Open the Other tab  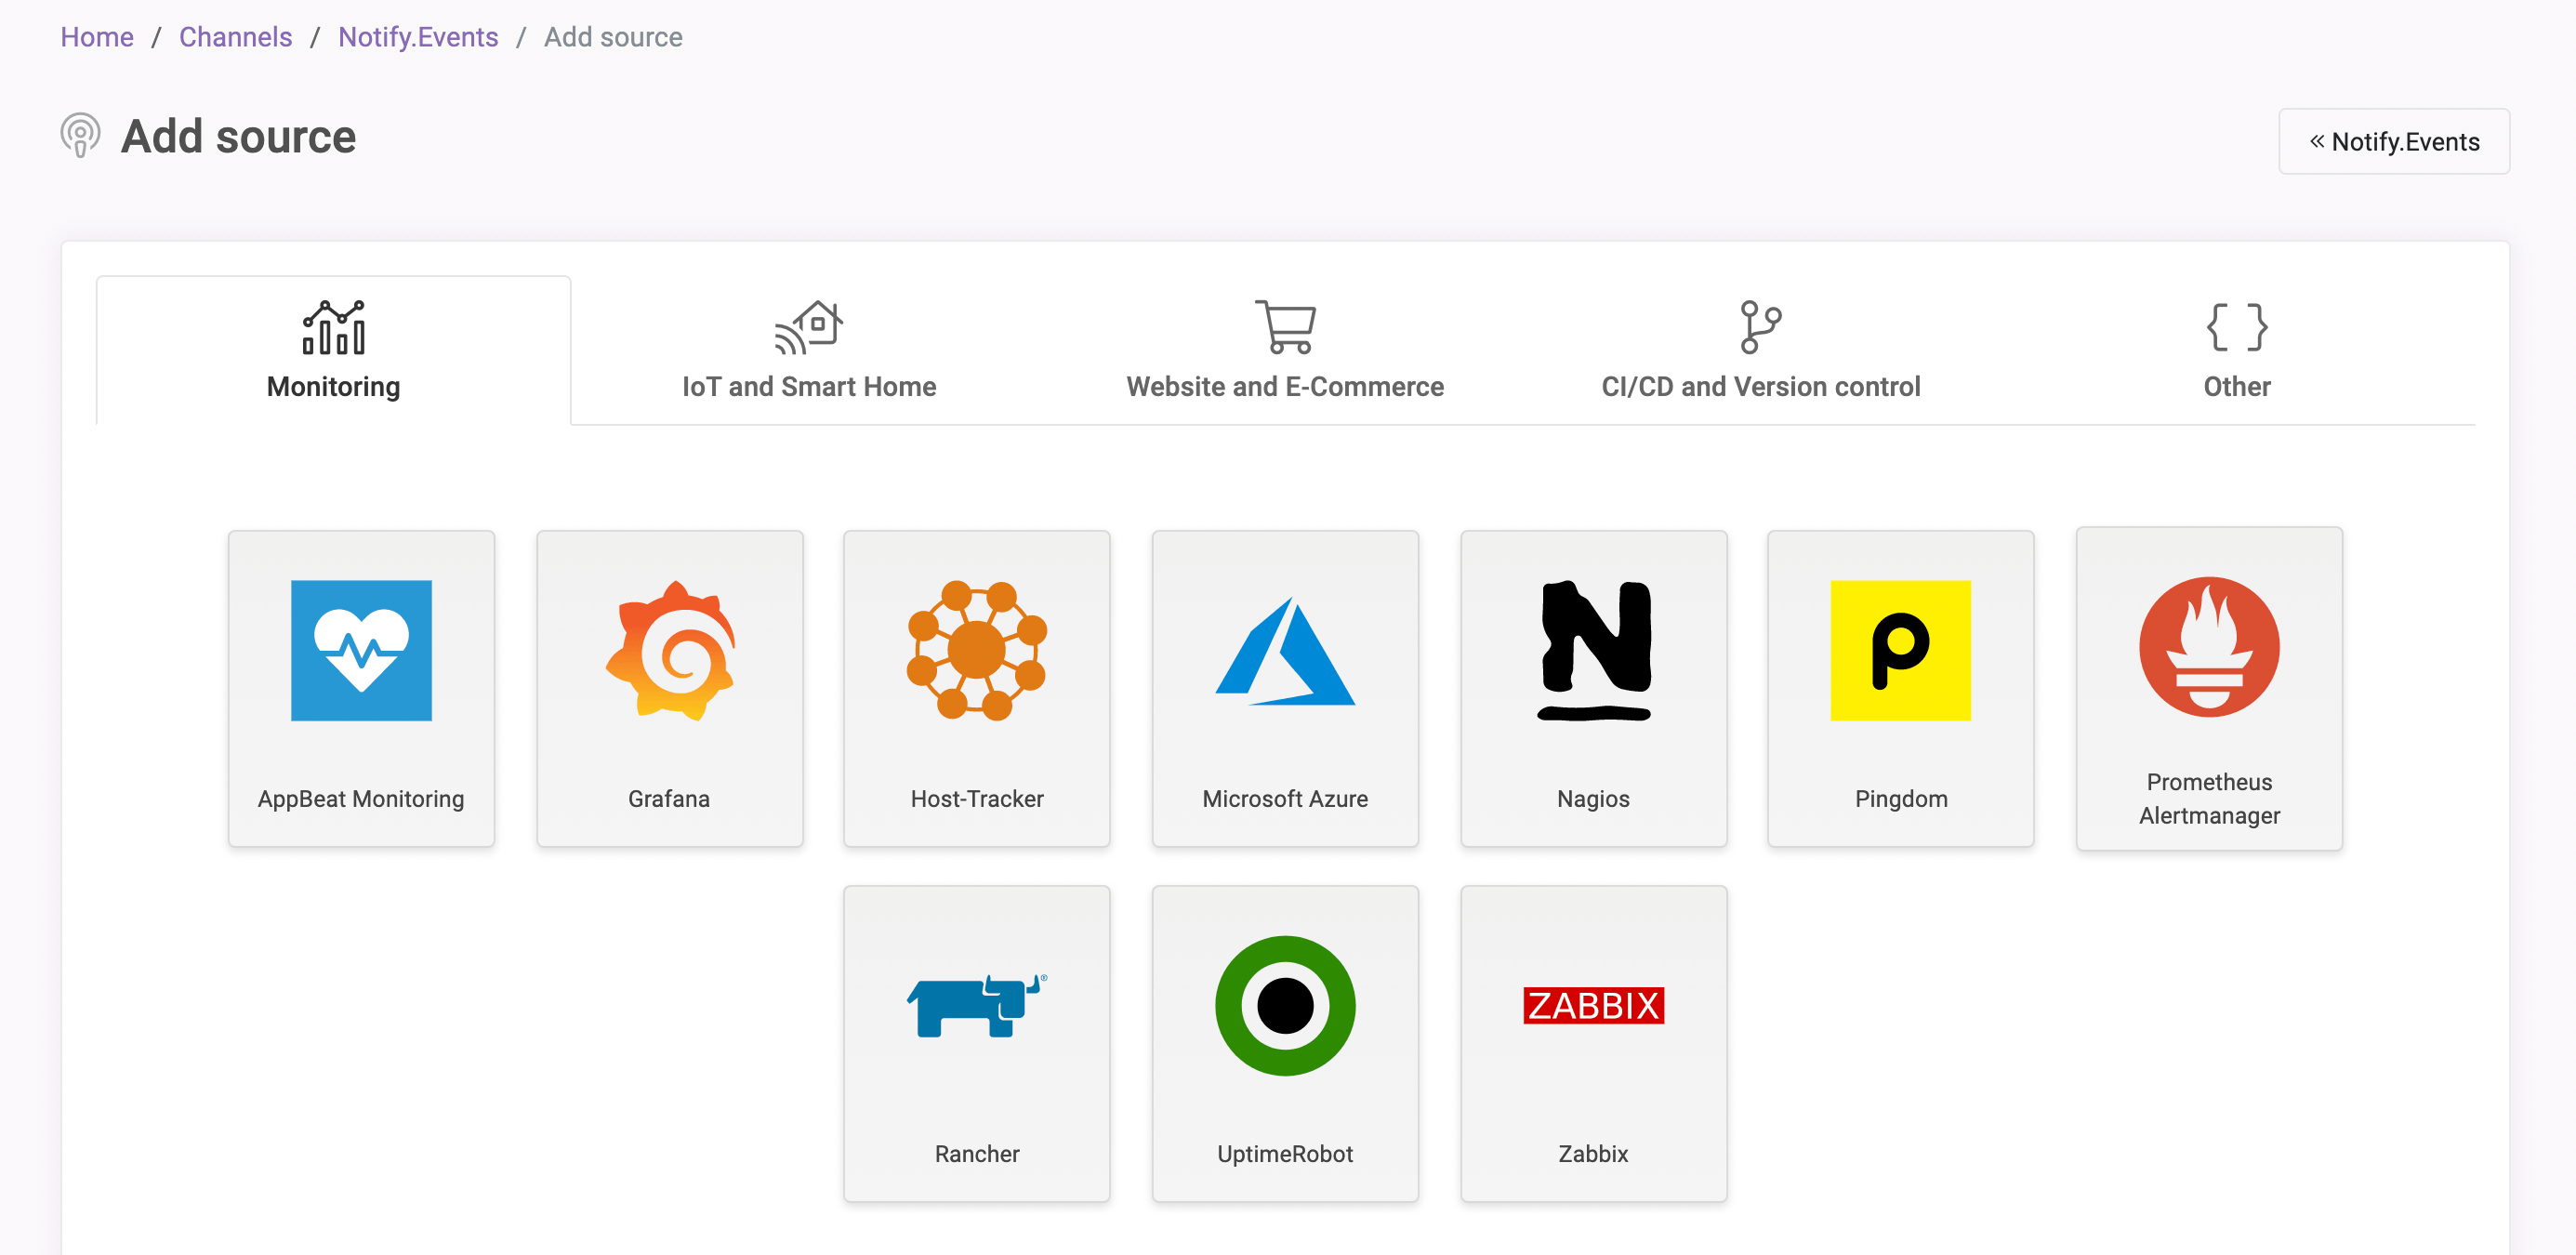(2237, 350)
